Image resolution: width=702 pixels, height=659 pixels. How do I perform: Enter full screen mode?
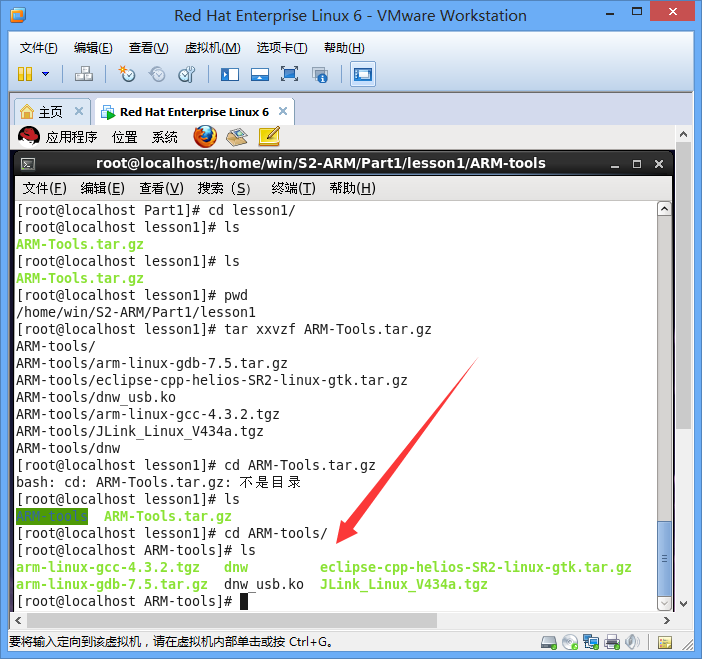[x=290, y=74]
